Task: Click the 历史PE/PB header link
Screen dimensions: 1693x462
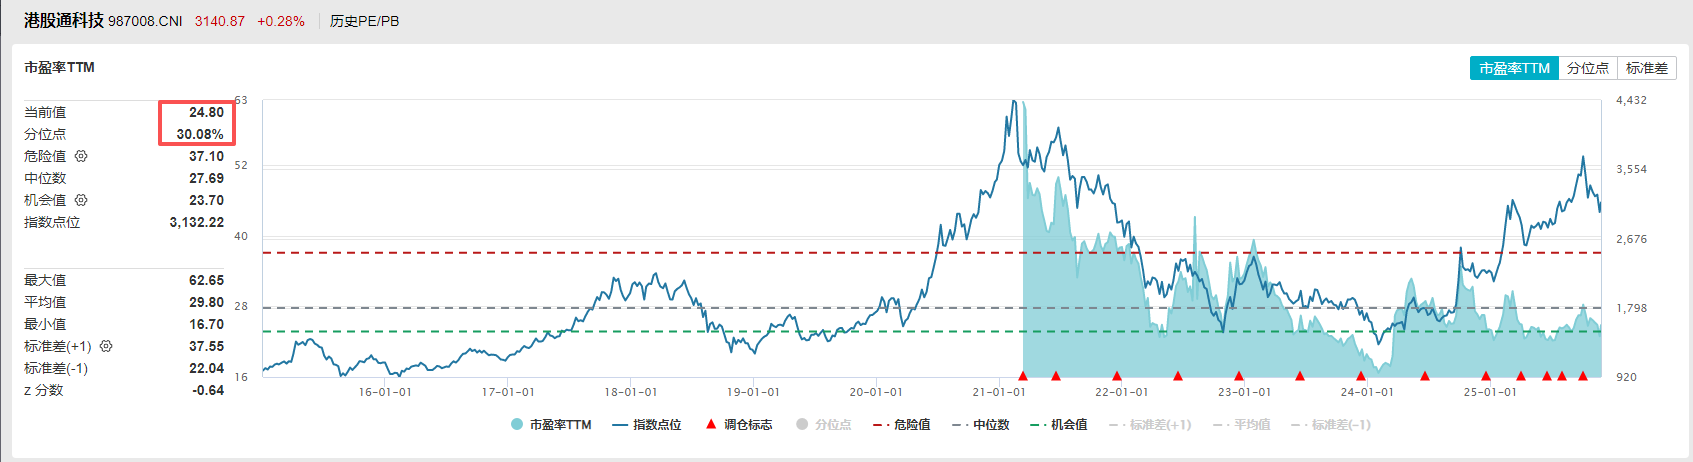Action: pos(364,21)
